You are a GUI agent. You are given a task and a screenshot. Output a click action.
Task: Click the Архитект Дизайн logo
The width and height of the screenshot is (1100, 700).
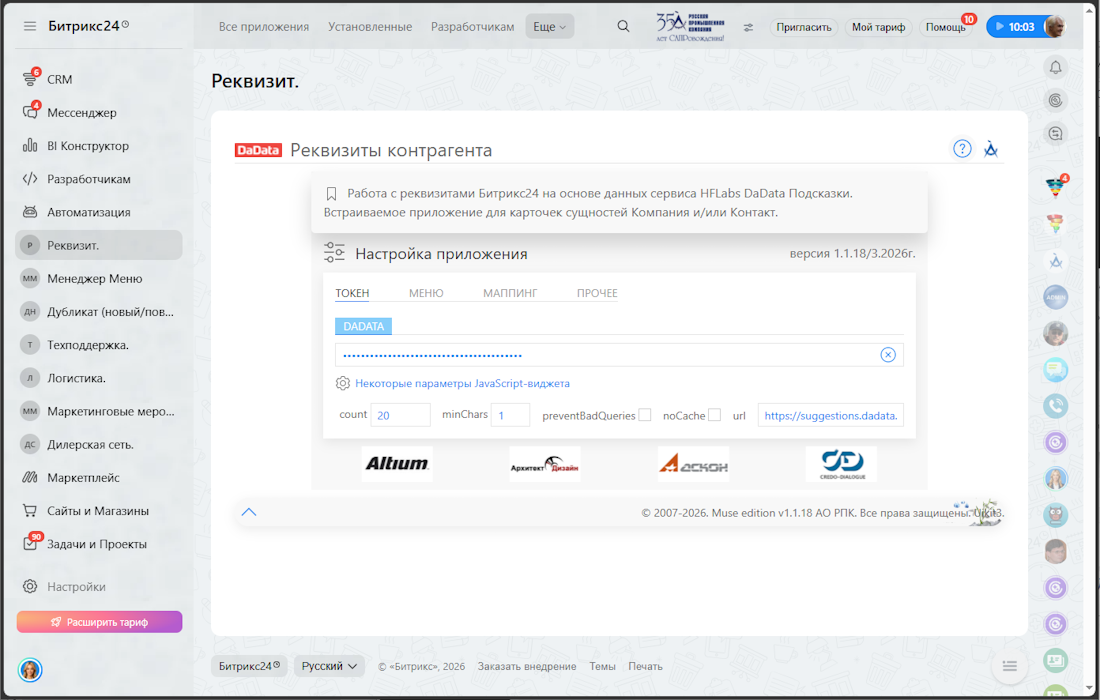(x=545, y=464)
